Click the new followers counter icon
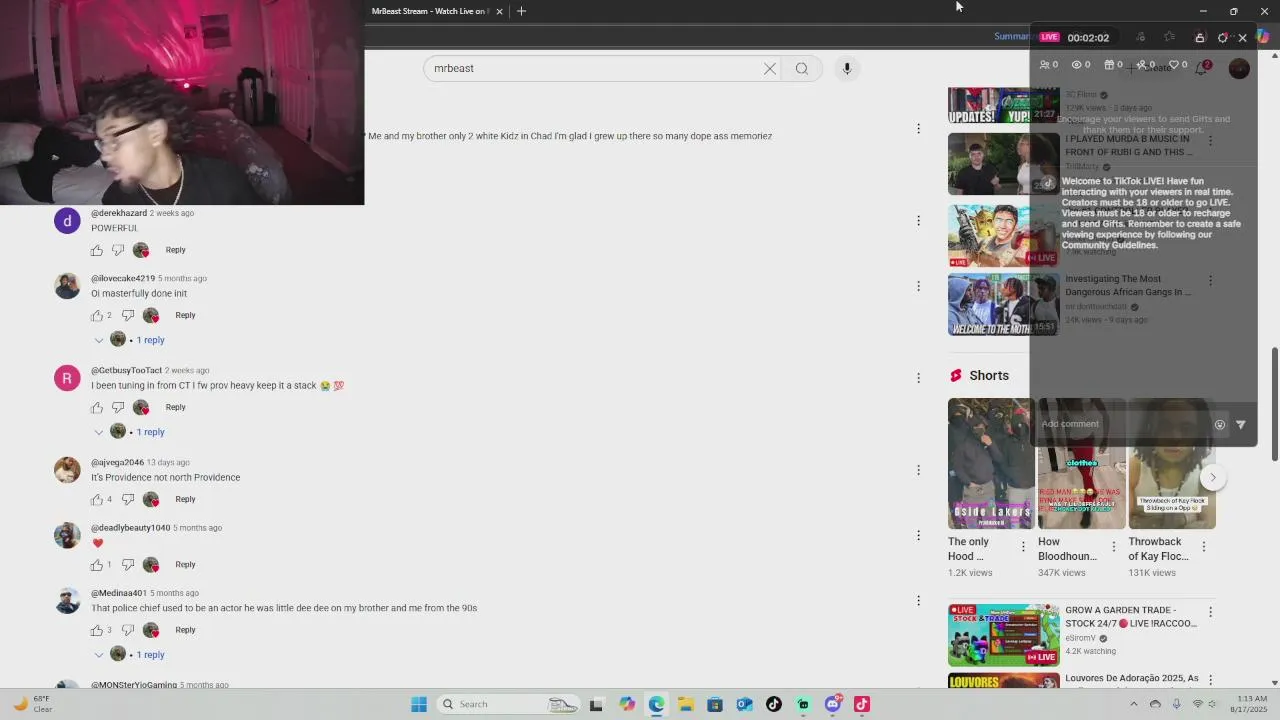Viewport: 1280px width, 720px height. (x=1141, y=65)
